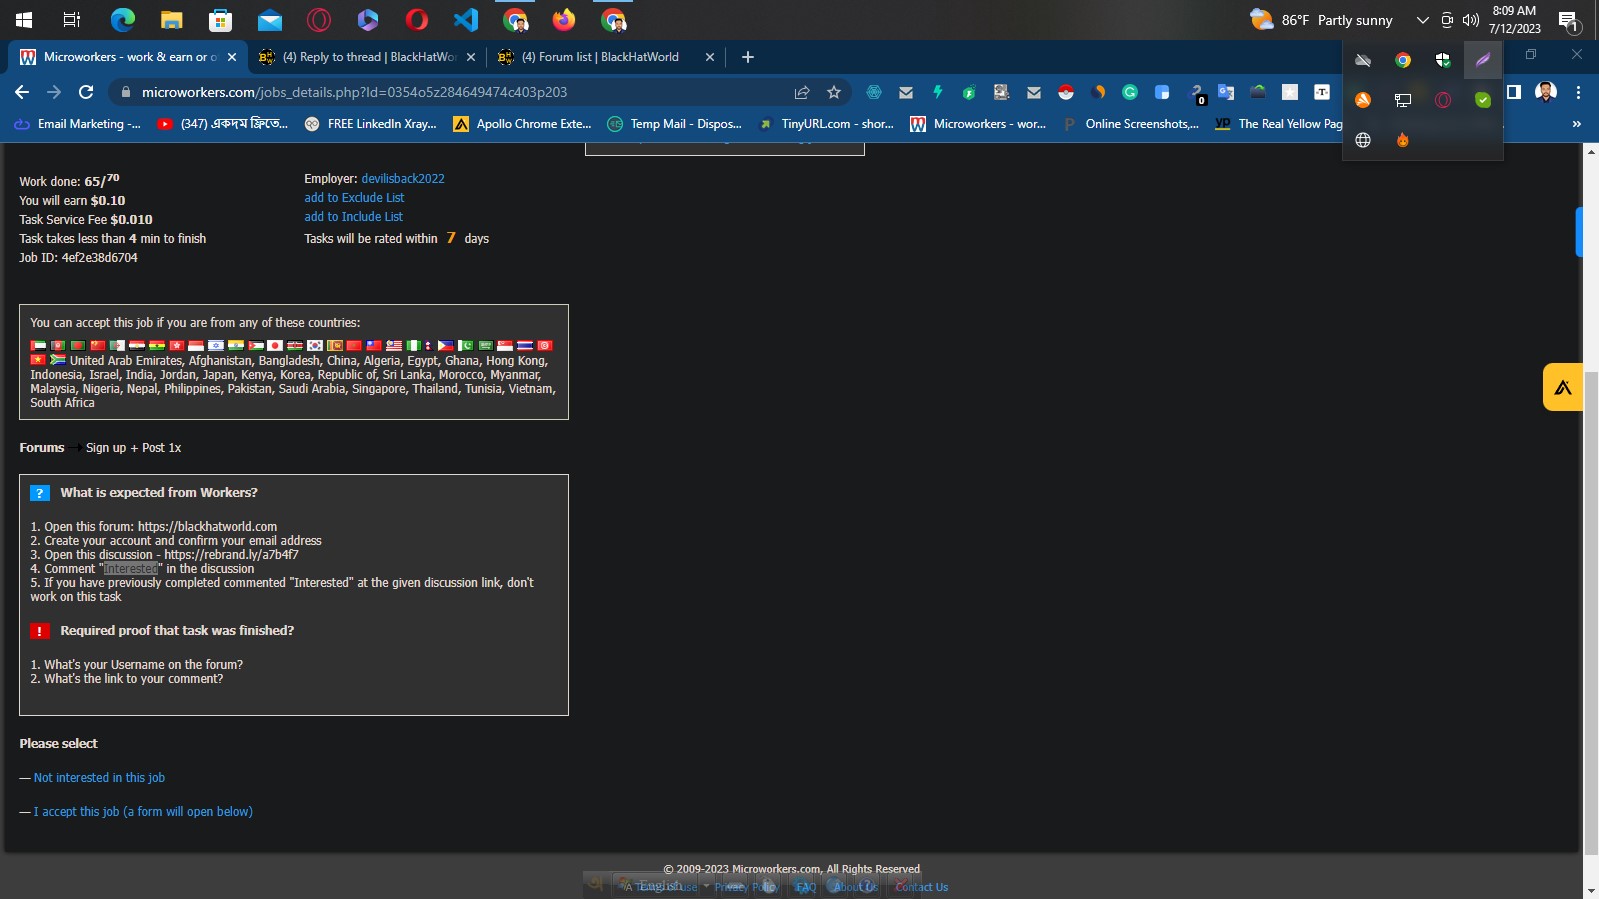Open Windows Security in the system tray
This screenshot has width=1599, height=899.
point(1443,60)
